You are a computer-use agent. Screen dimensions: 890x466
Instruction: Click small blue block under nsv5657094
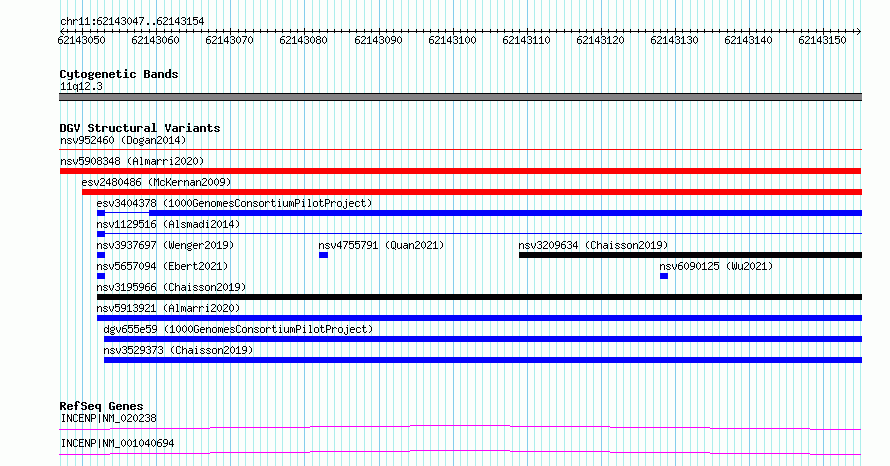click(101, 276)
